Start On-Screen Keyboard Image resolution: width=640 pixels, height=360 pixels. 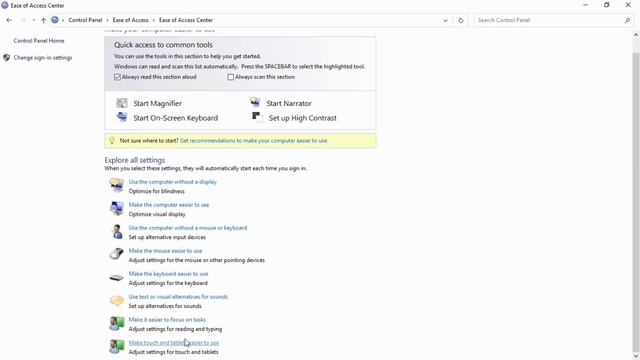coord(176,118)
